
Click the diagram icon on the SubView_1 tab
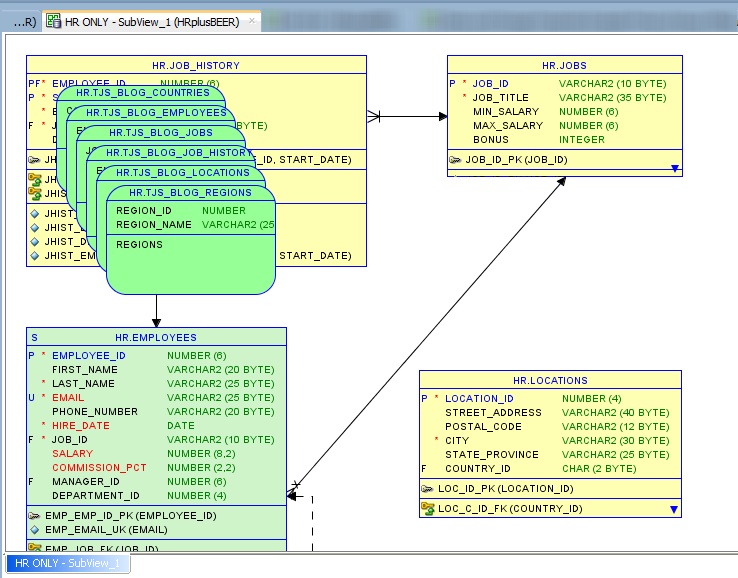(x=53, y=21)
